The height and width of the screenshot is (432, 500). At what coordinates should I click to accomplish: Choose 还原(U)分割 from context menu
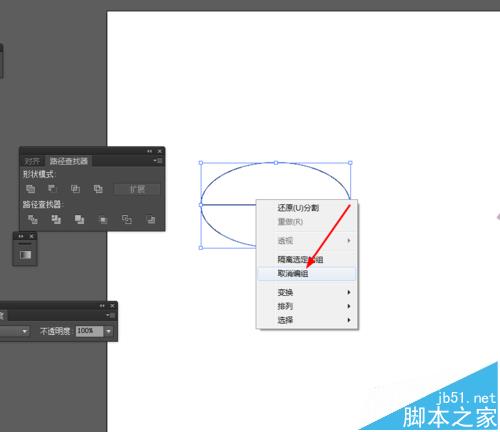coord(307,208)
